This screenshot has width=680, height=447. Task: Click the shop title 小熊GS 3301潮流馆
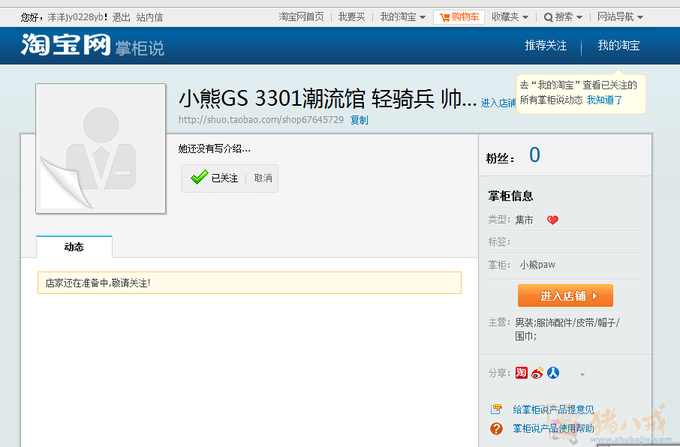328,98
